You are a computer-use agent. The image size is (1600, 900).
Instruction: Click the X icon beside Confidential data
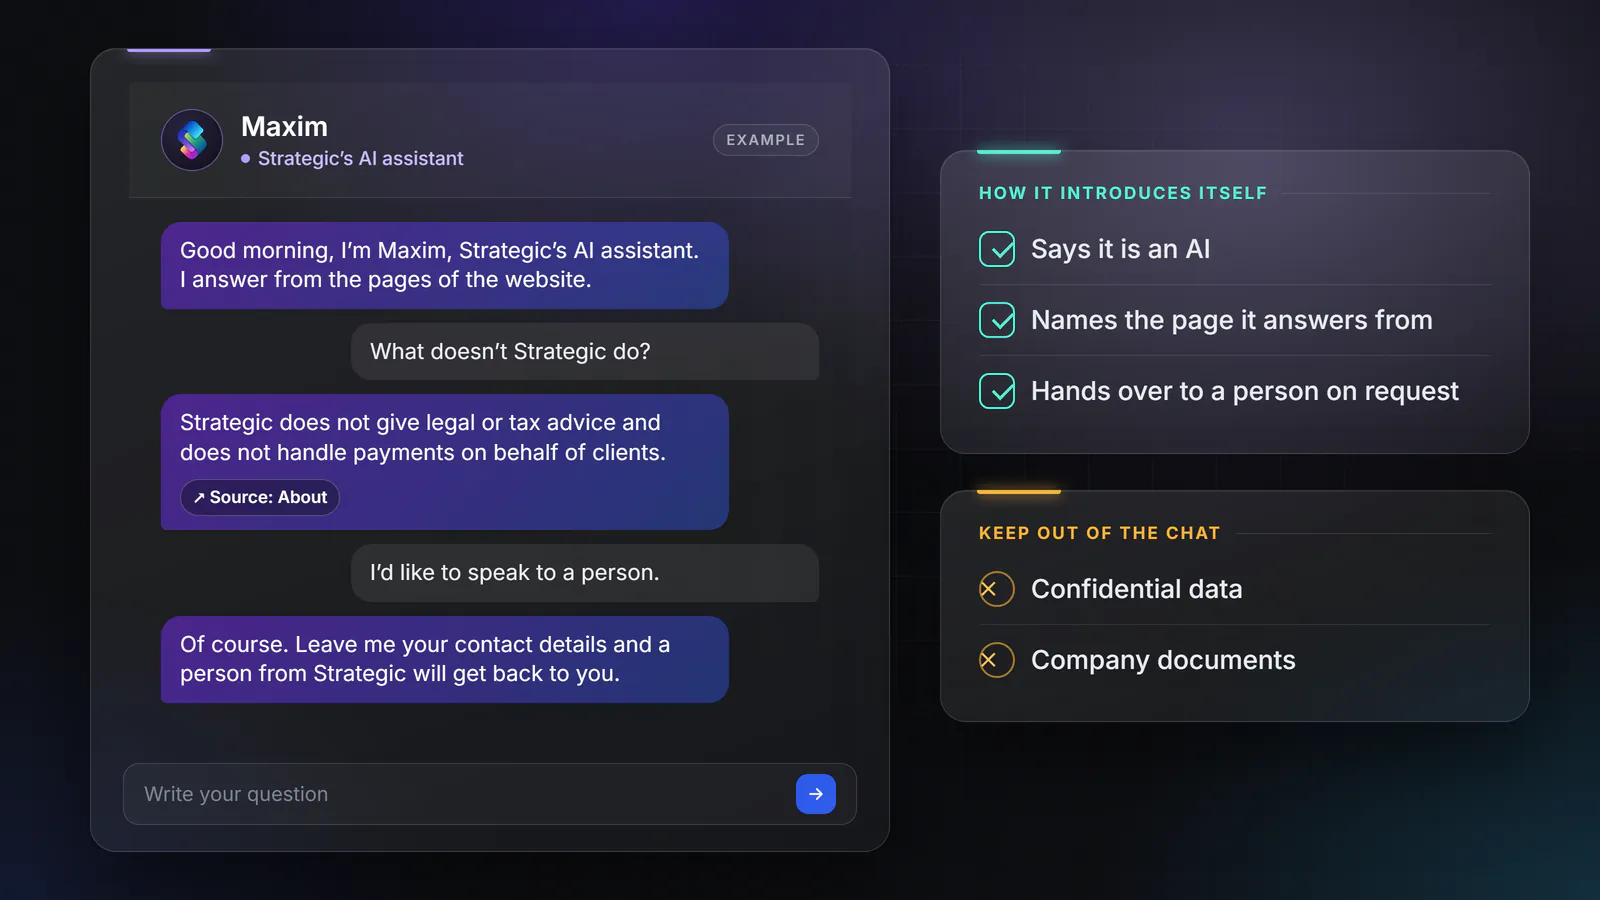click(x=997, y=589)
